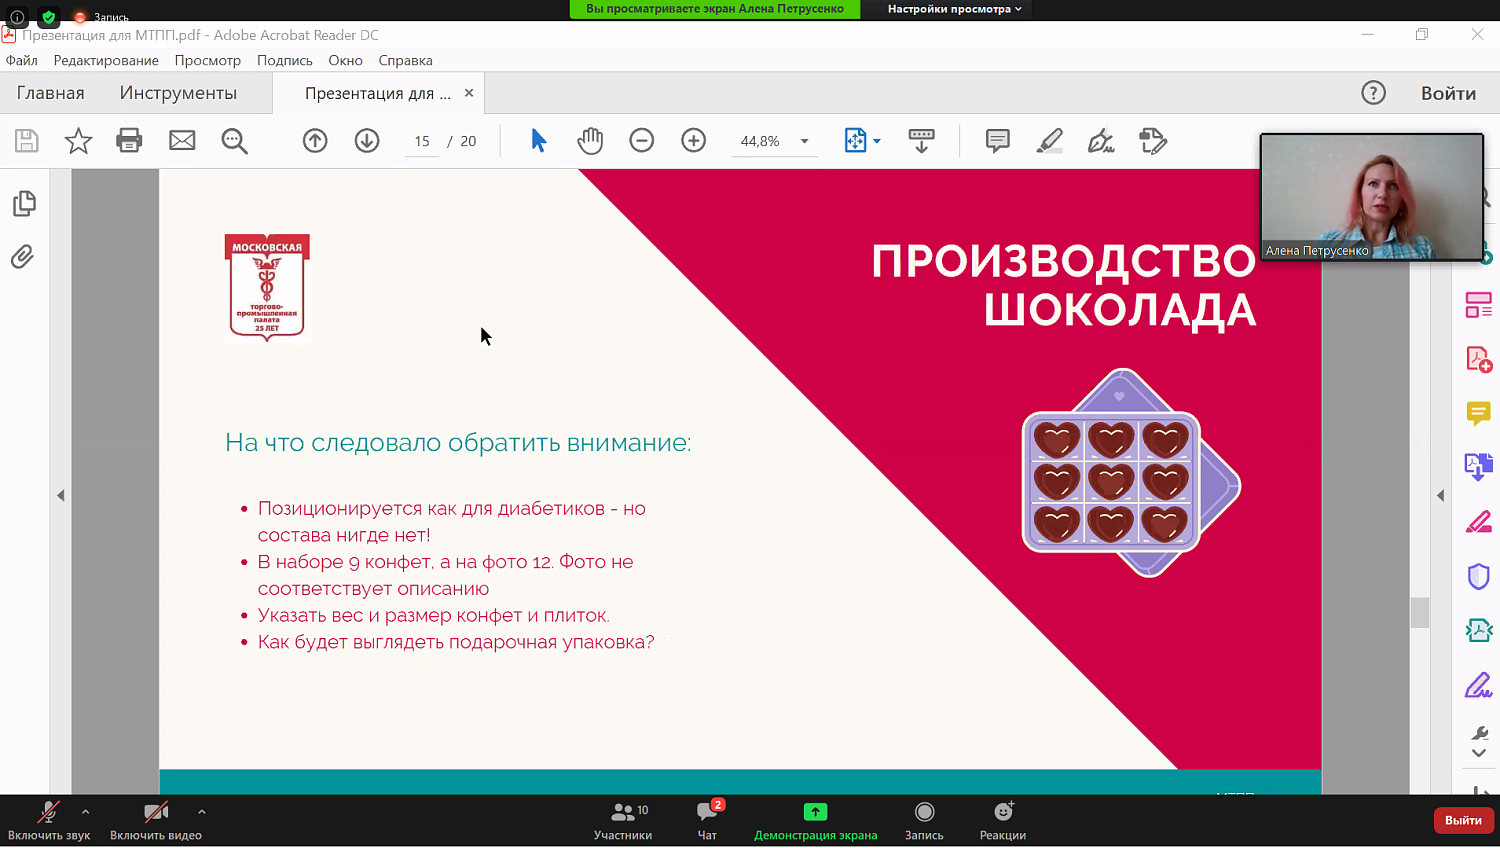Image resolution: width=1500 pixels, height=848 pixels.
Task: Switch to Главная tab
Action: pyautogui.click(x=51, y=93)
